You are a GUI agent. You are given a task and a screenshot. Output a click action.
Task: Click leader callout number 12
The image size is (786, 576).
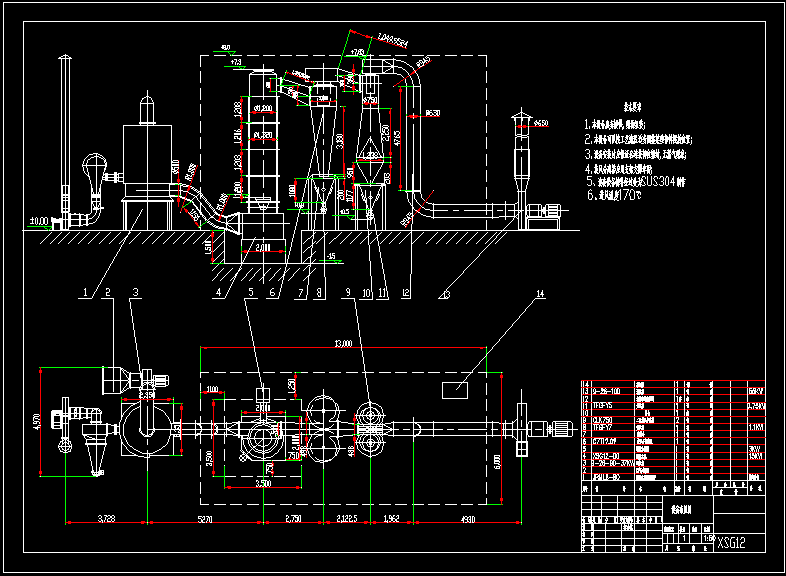(x=406, y=293)
